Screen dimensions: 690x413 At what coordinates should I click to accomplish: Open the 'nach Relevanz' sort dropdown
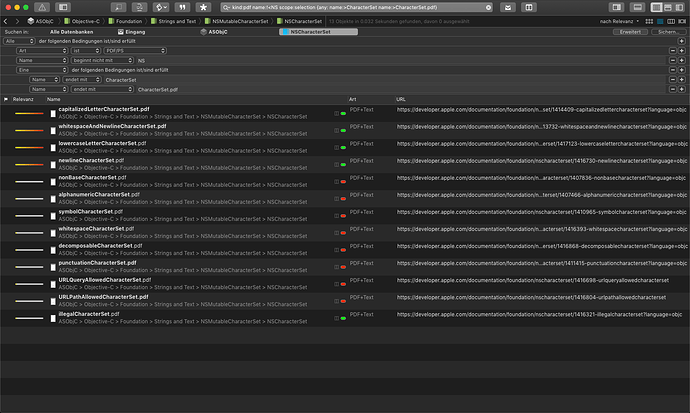pos(619,21)
